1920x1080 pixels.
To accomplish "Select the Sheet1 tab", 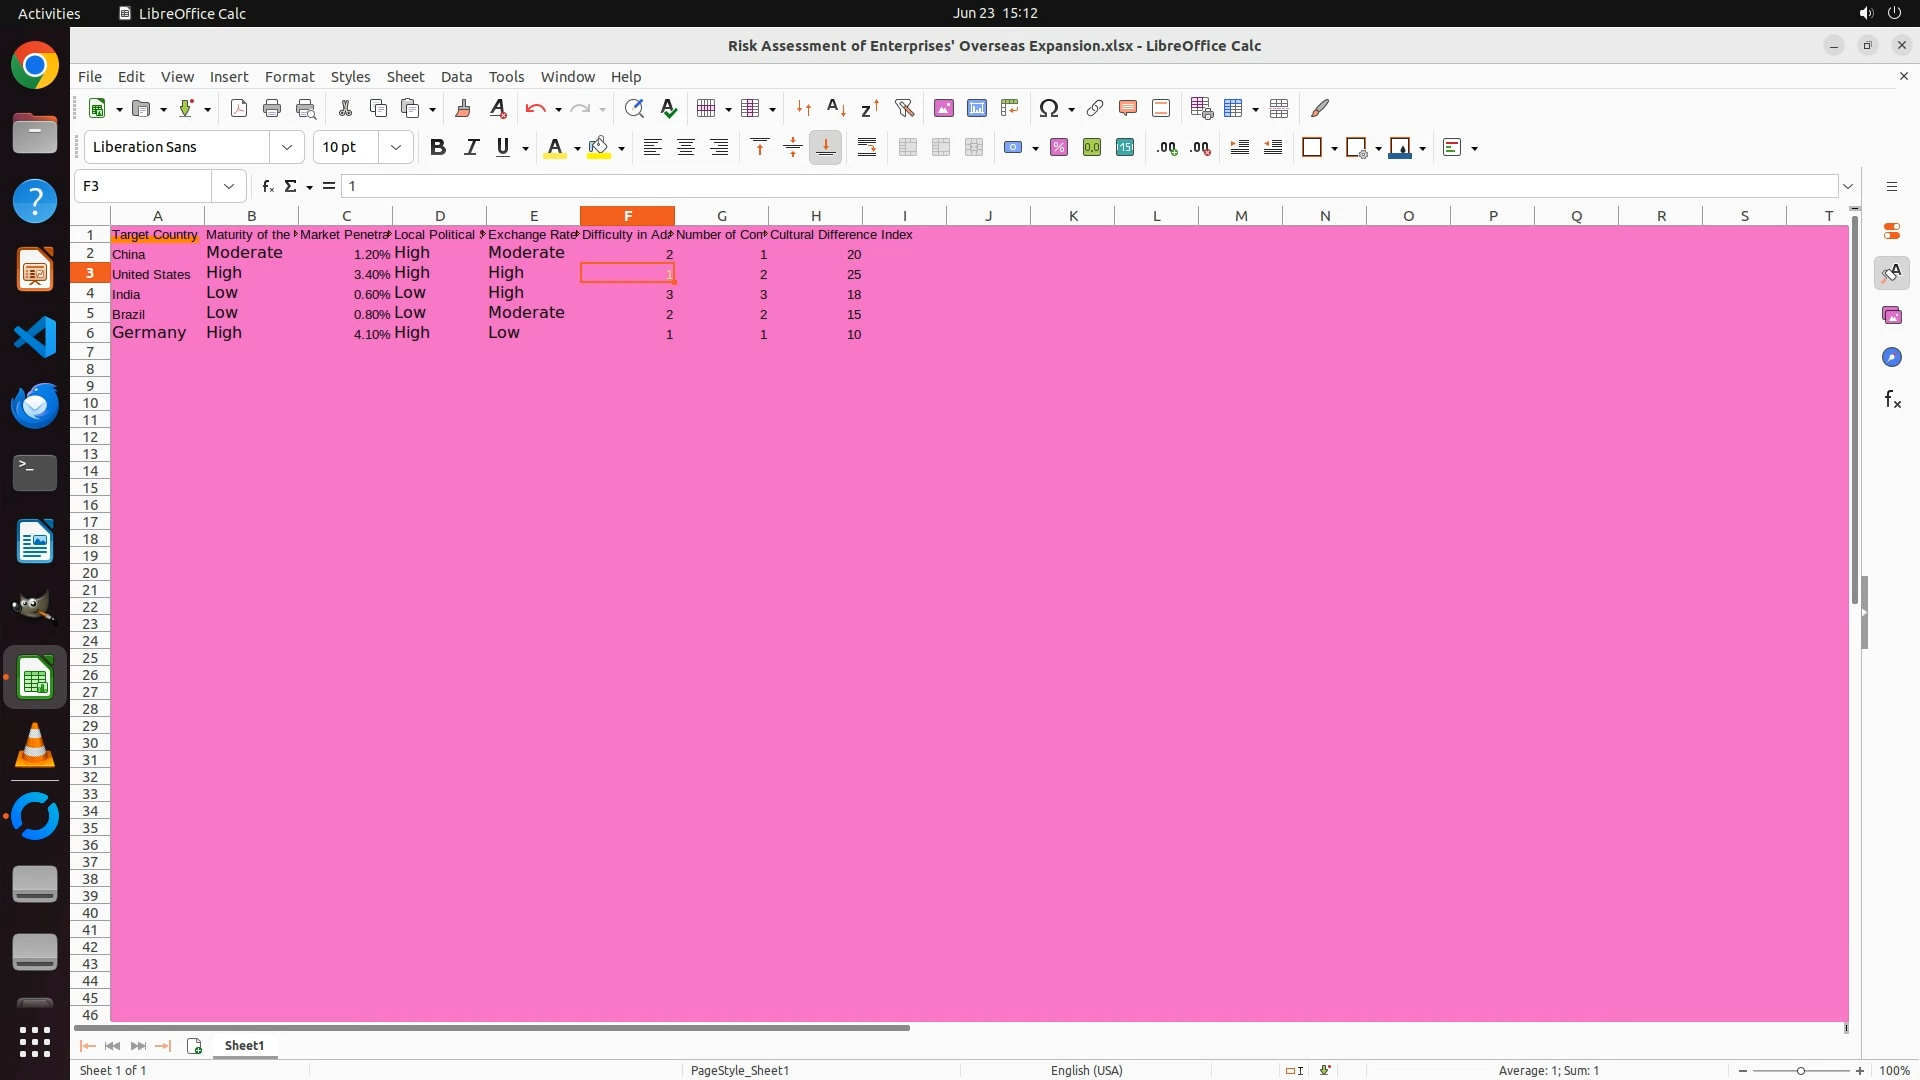I will (x=244, y=1045).
